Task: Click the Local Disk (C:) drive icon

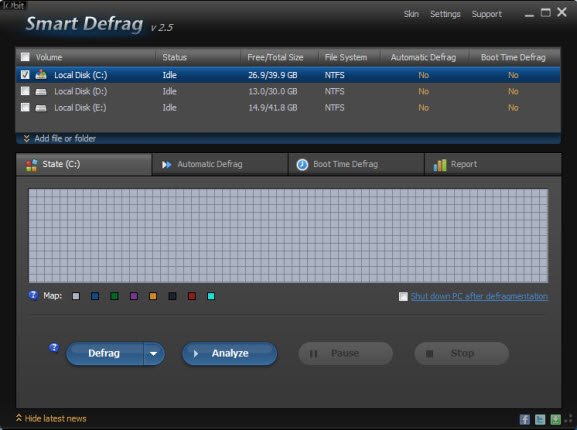Action: (x=41, y=75)
